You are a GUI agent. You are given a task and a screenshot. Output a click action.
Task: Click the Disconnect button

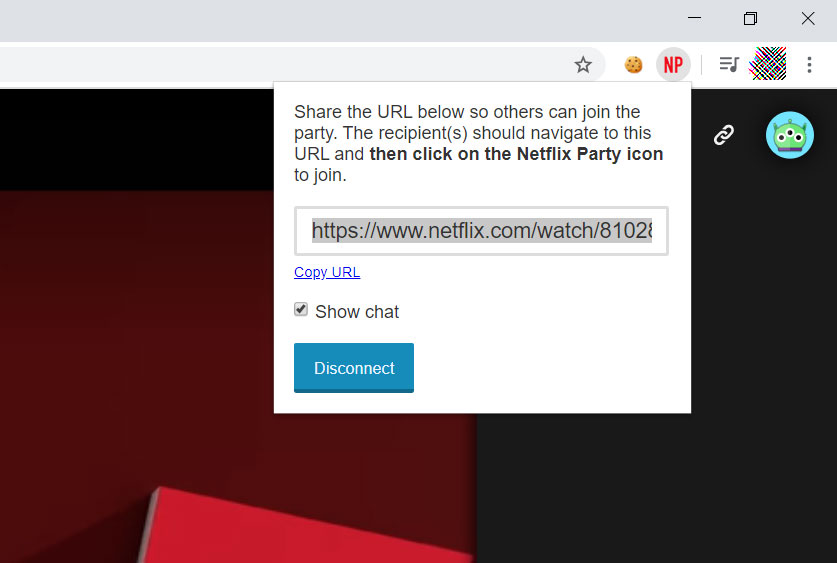click(x=354, y=368)
